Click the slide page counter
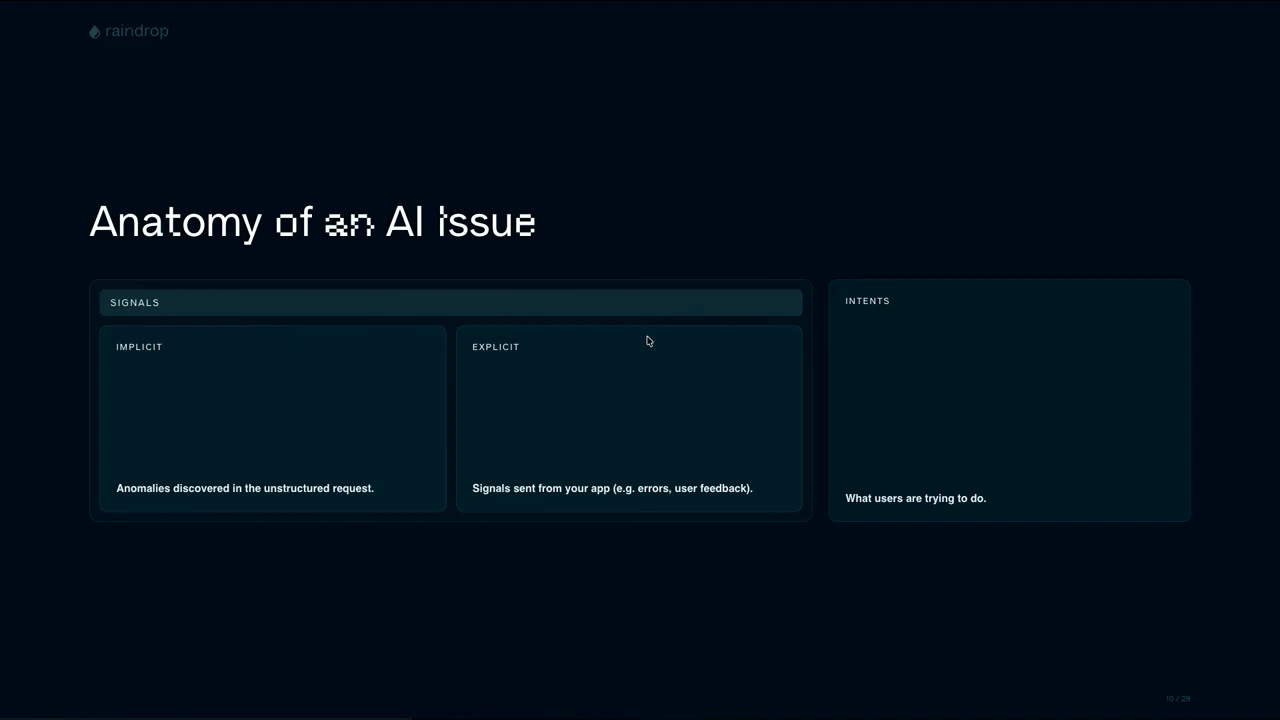The height and width of the screenshot is (720, 1280). tap(1178, 699)
